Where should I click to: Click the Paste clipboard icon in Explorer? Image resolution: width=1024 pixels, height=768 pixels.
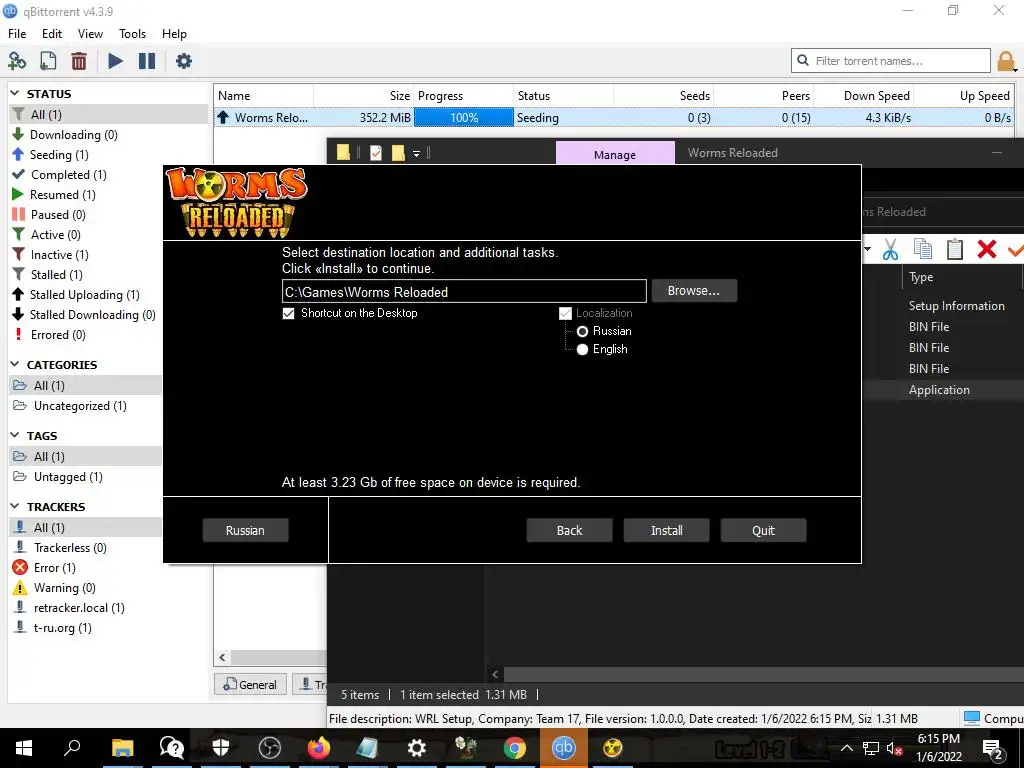(955, 249)
